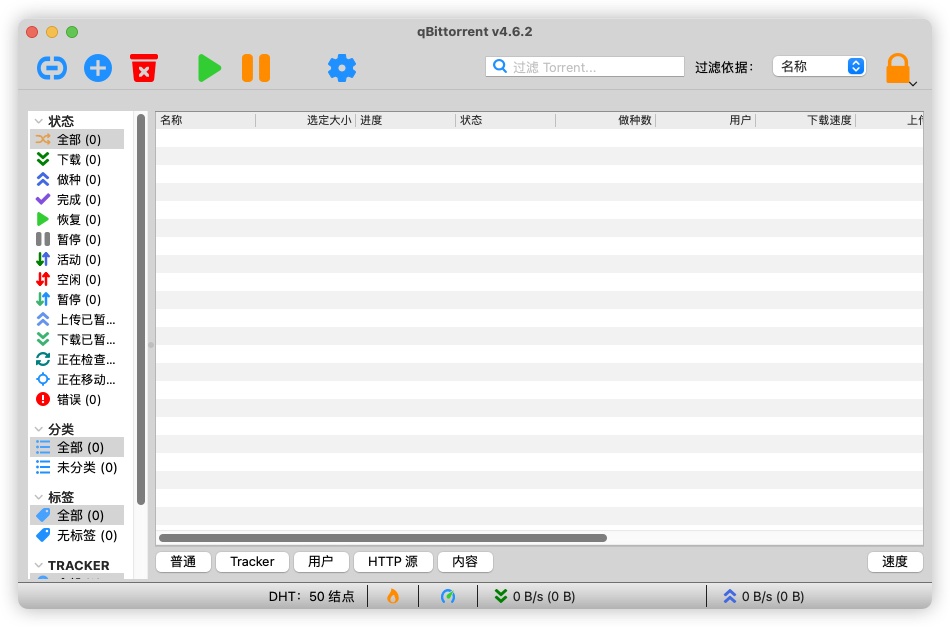Click the orange flame connection status icon
This screenshot has height=627, width=950.
tap(393, 596)
